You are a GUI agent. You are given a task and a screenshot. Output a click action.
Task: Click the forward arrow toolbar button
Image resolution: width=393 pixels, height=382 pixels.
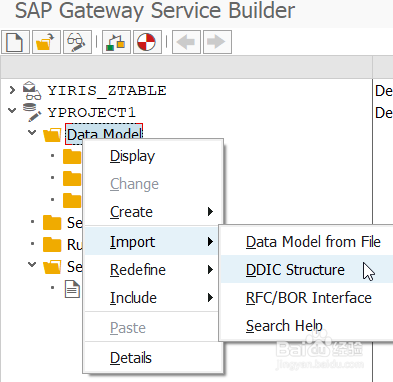[x=217, y=42]
